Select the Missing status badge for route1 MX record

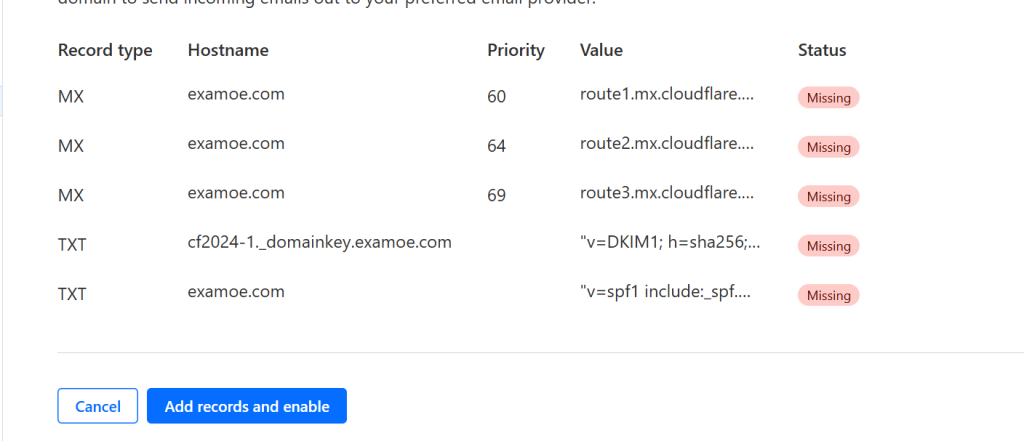tap(828, 98)
